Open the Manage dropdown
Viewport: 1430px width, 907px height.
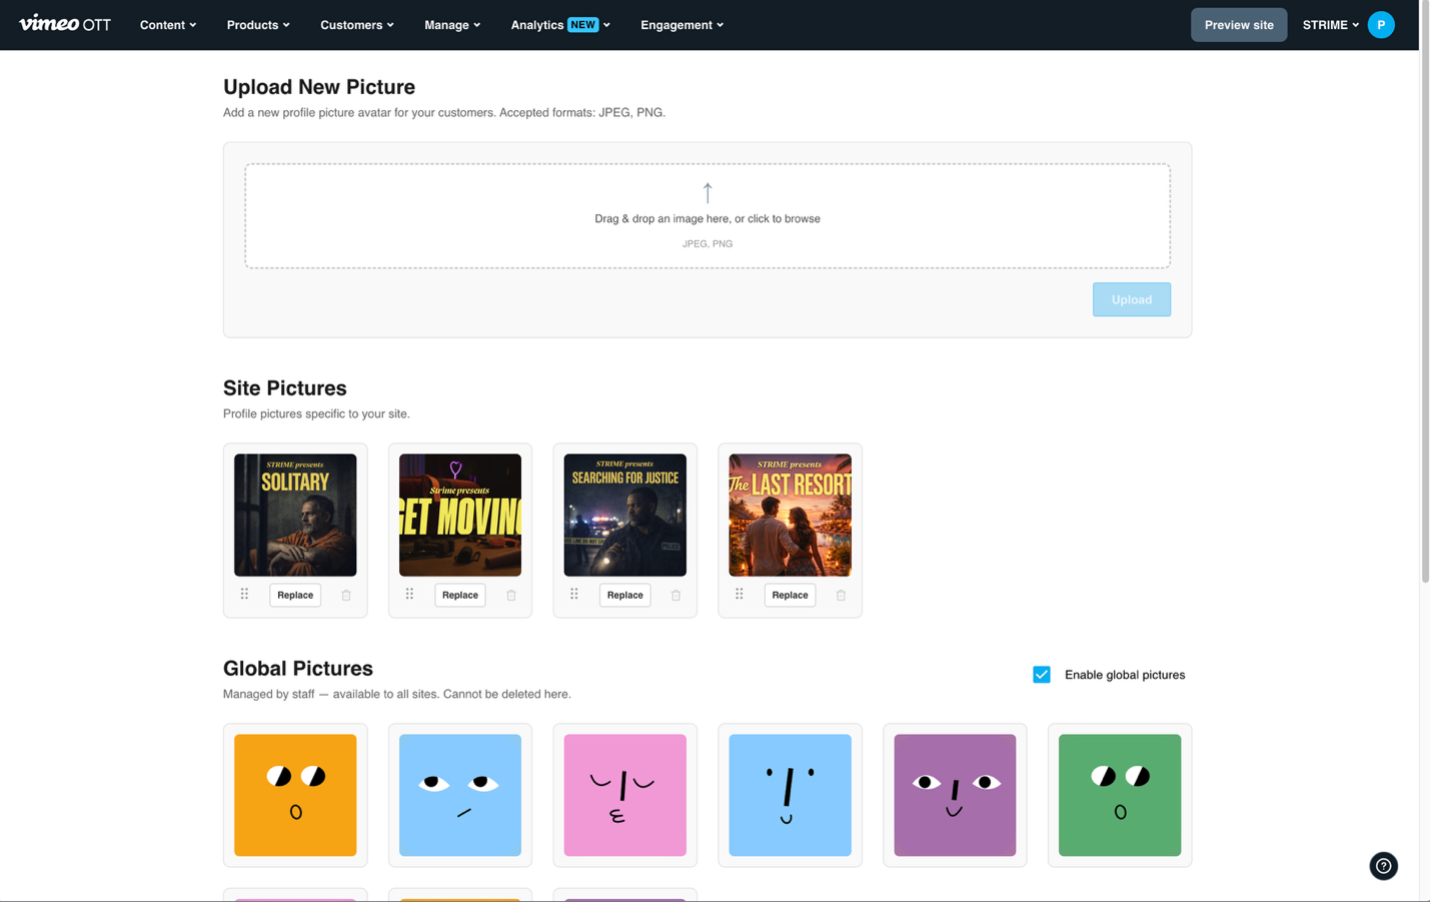(x=452, y=25)
